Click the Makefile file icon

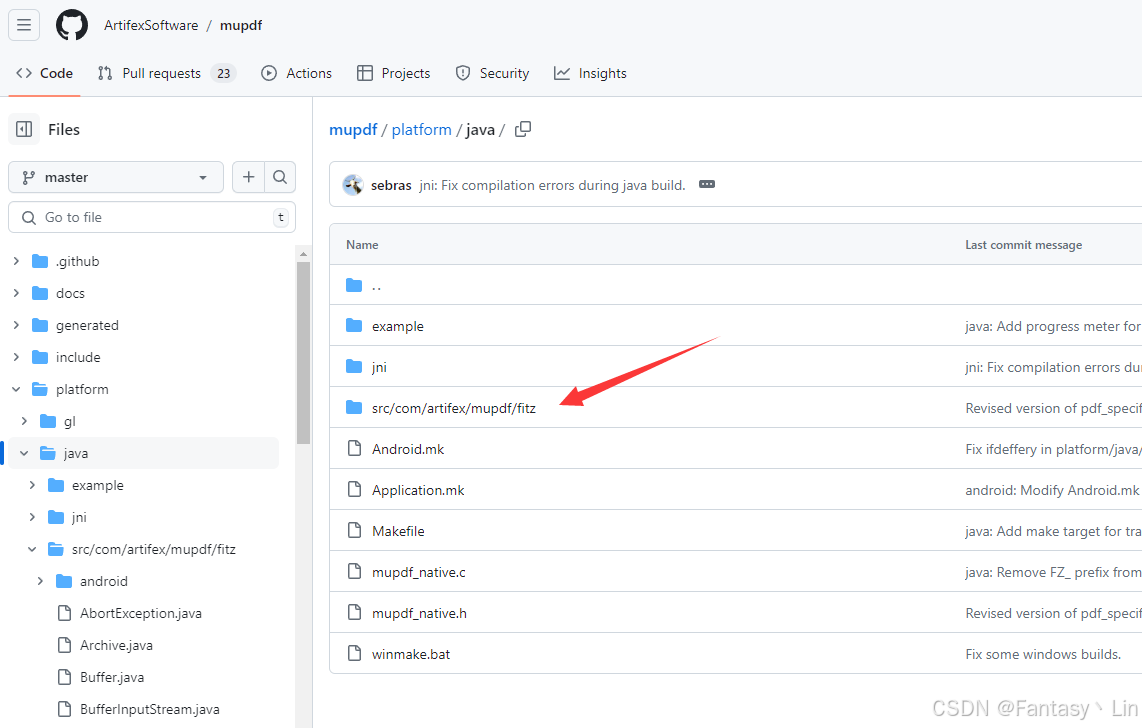354,530
